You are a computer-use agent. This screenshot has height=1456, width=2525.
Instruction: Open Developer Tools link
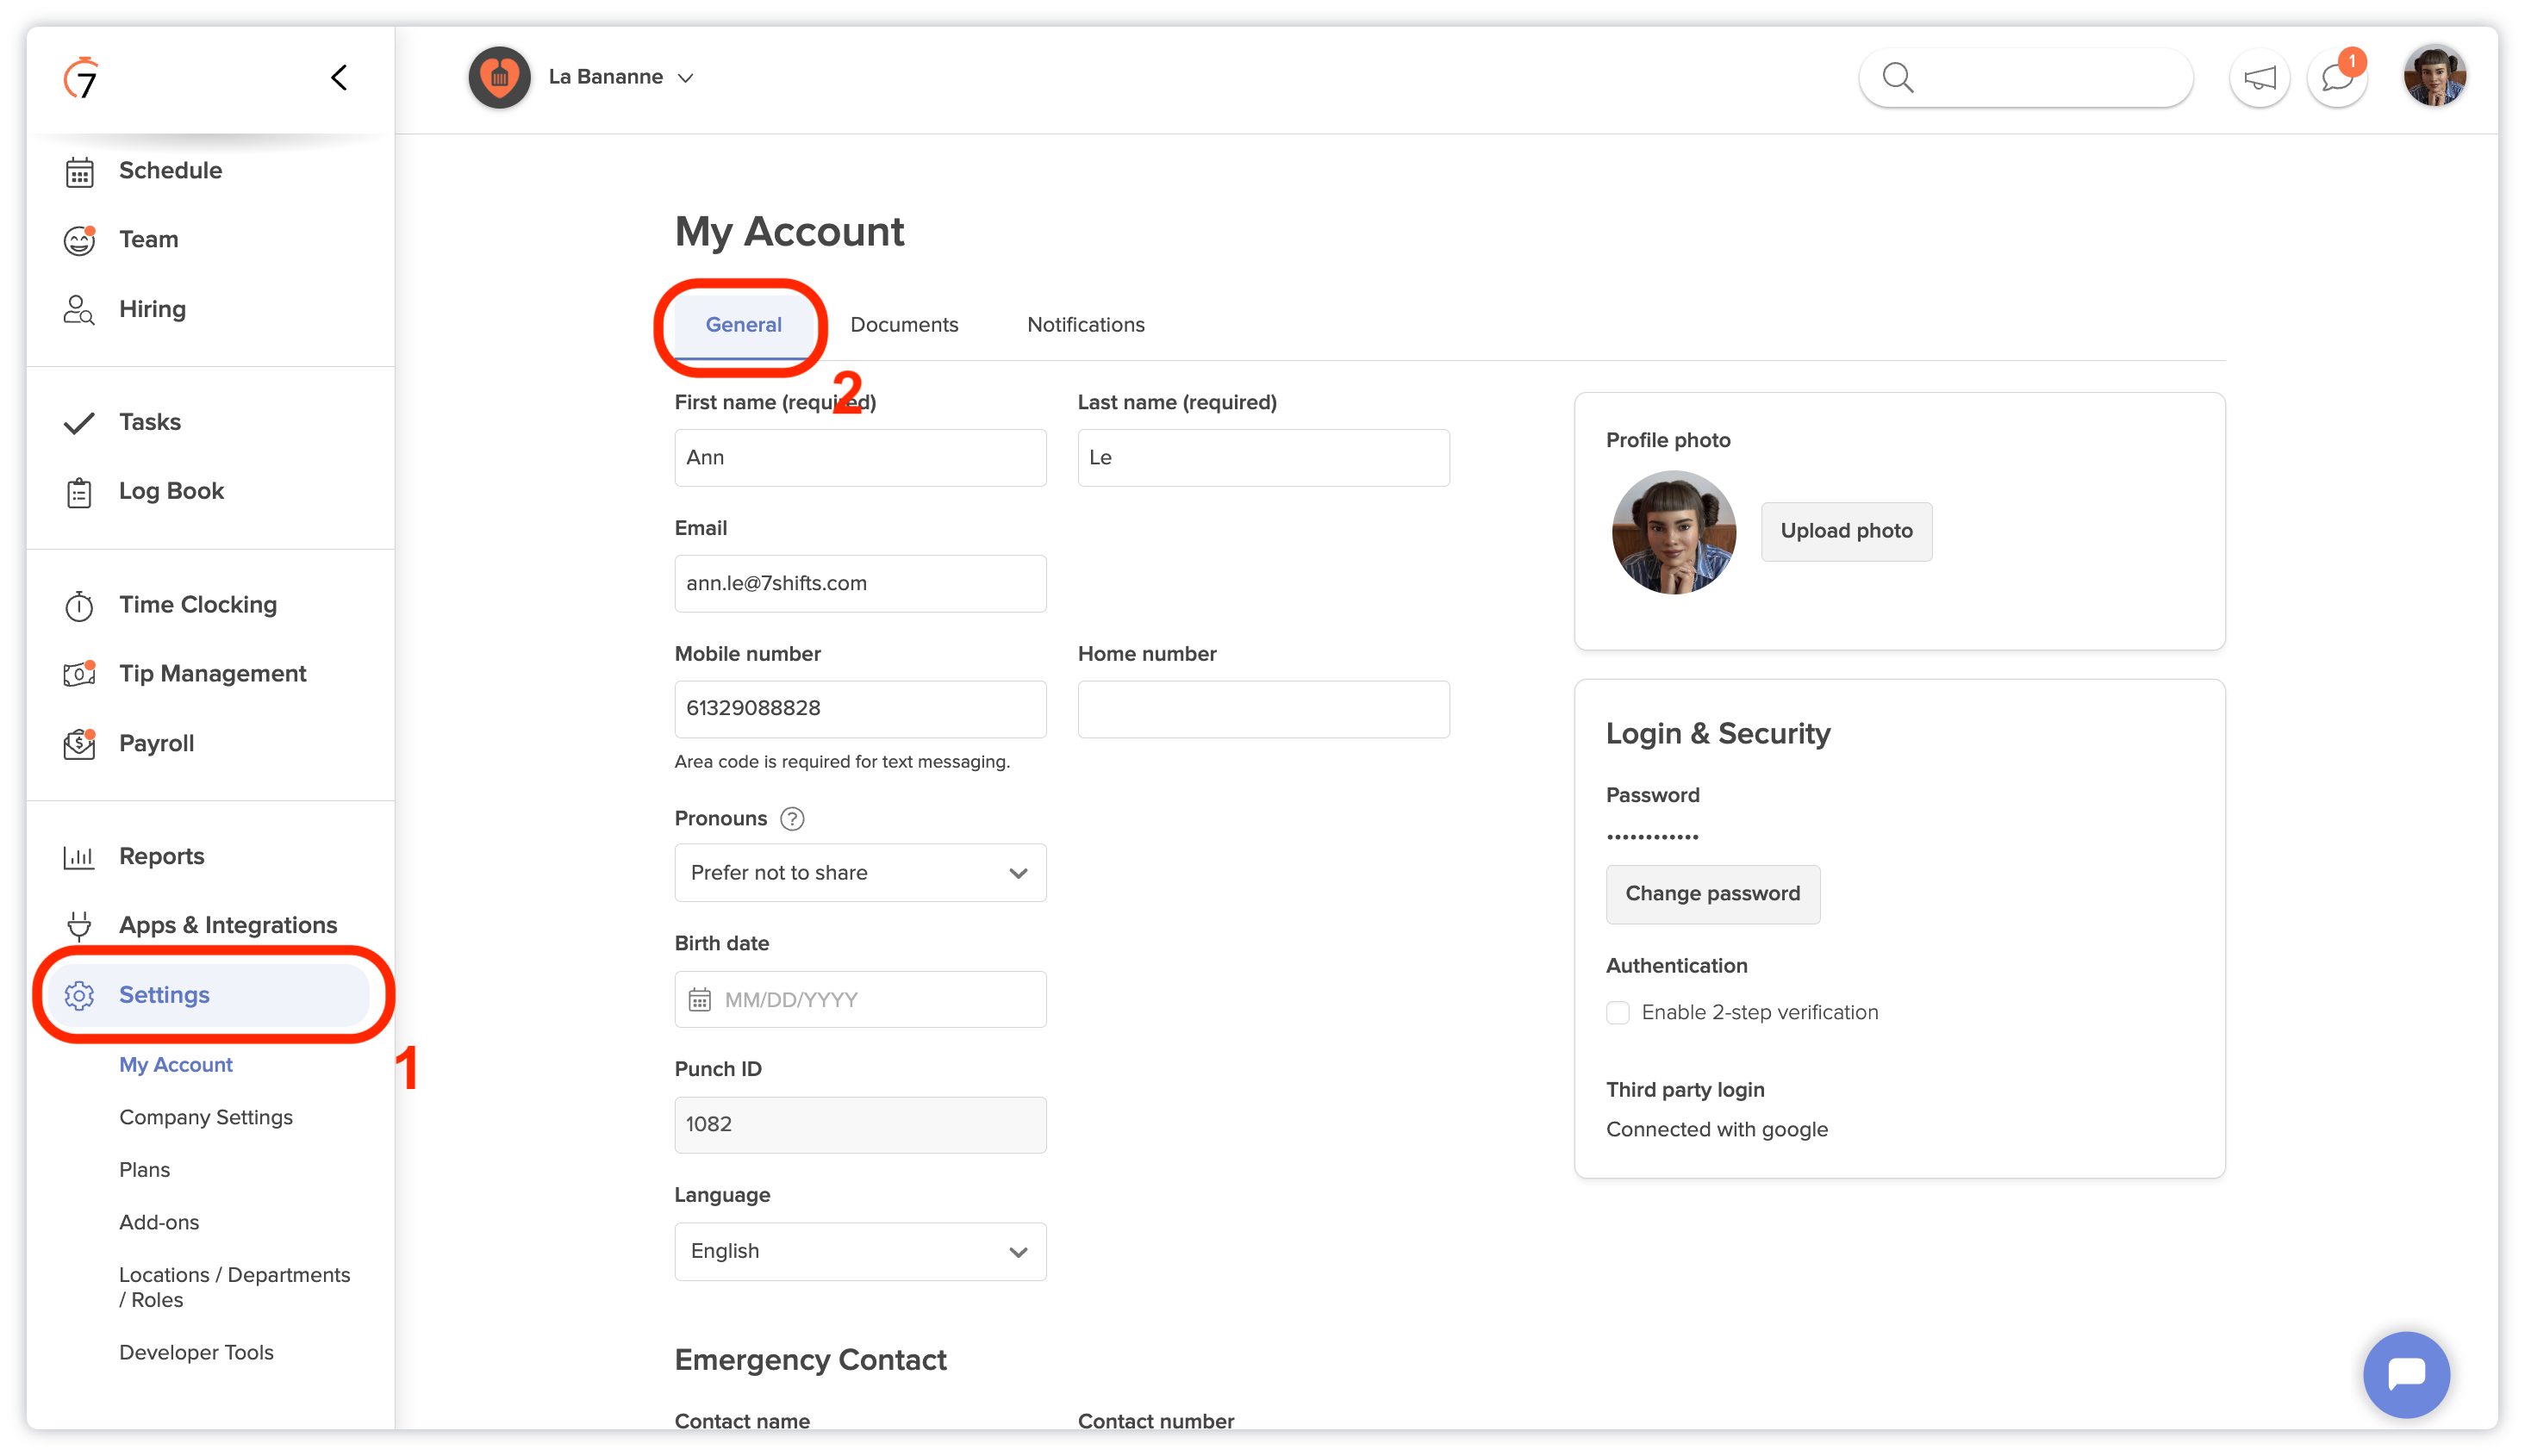[196, 1353]
